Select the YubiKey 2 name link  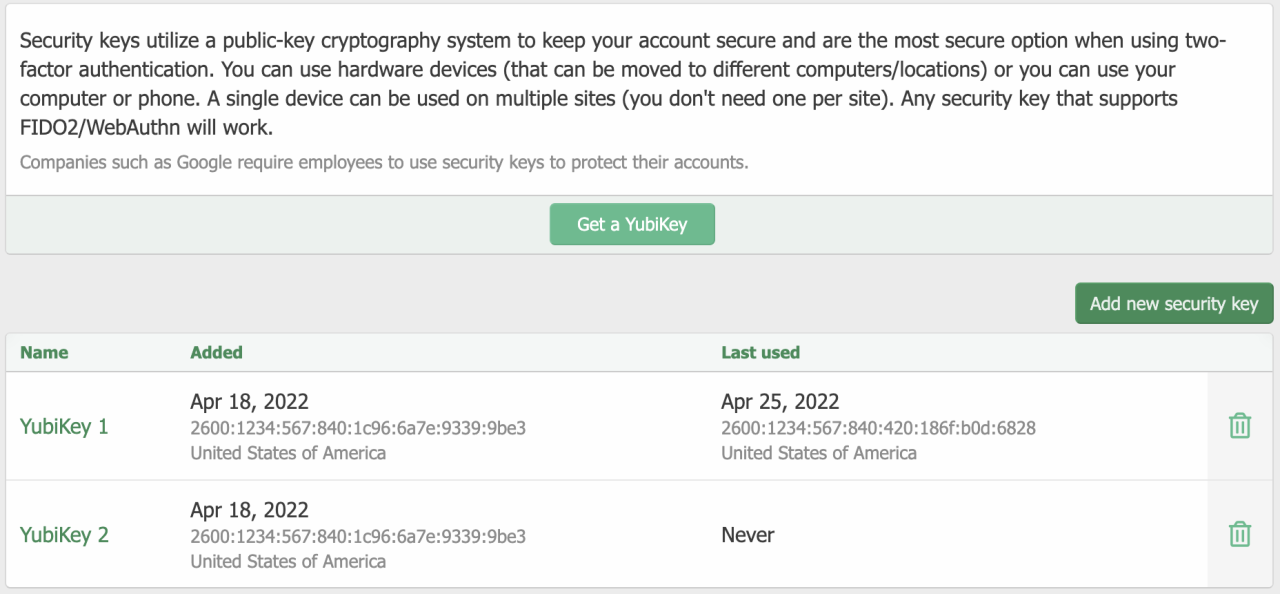tap(64, 535)
